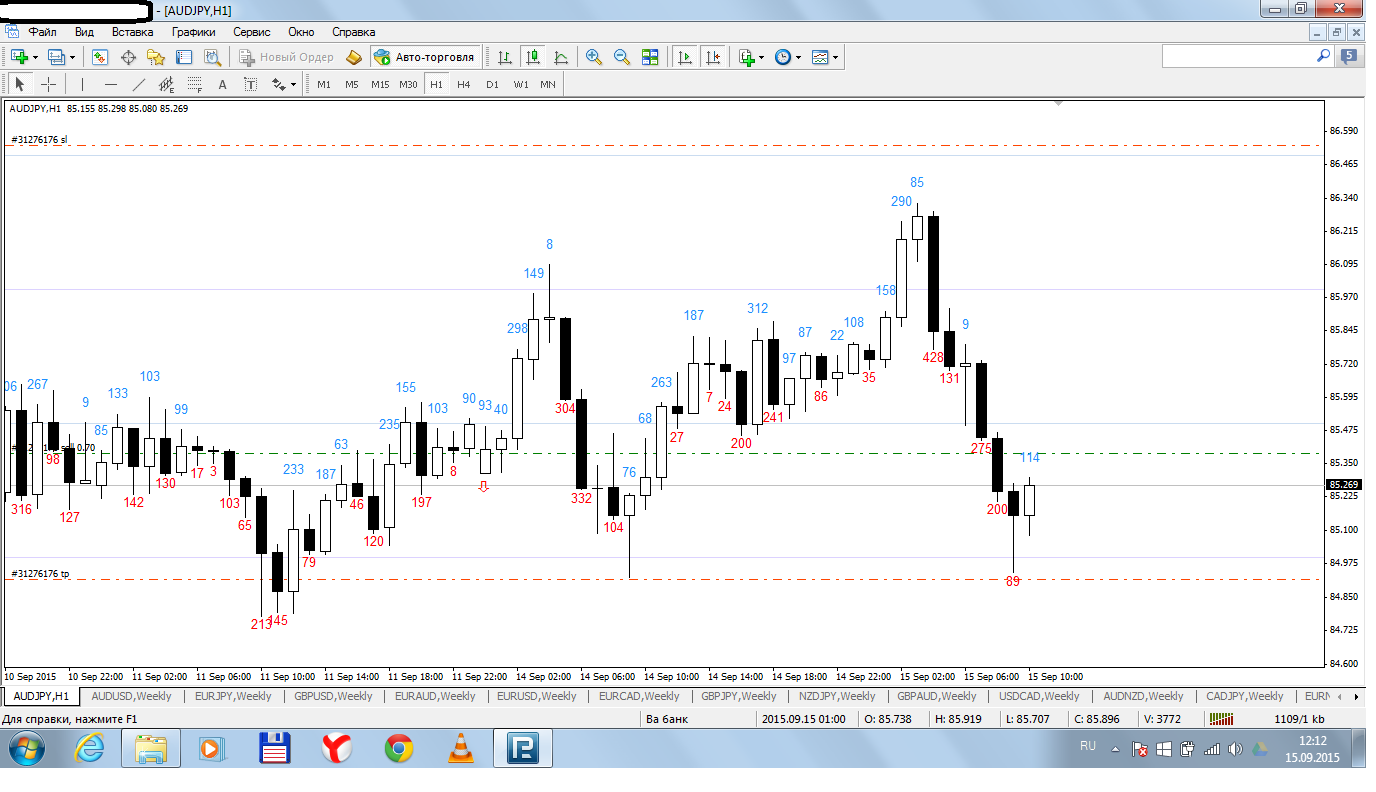Switch to the AUDNZD,Weekly chart tab
The width and height of the screenshot is (1376, 792).
tap(1143, 696)
